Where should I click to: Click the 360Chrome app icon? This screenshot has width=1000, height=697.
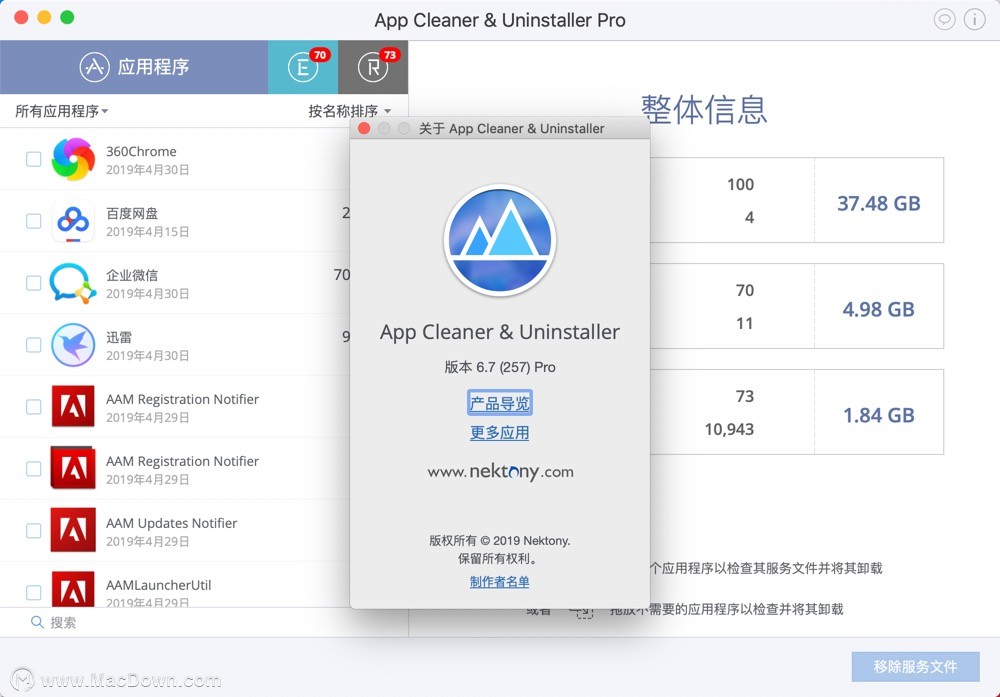pyautogui.click(x=73, y=159)
